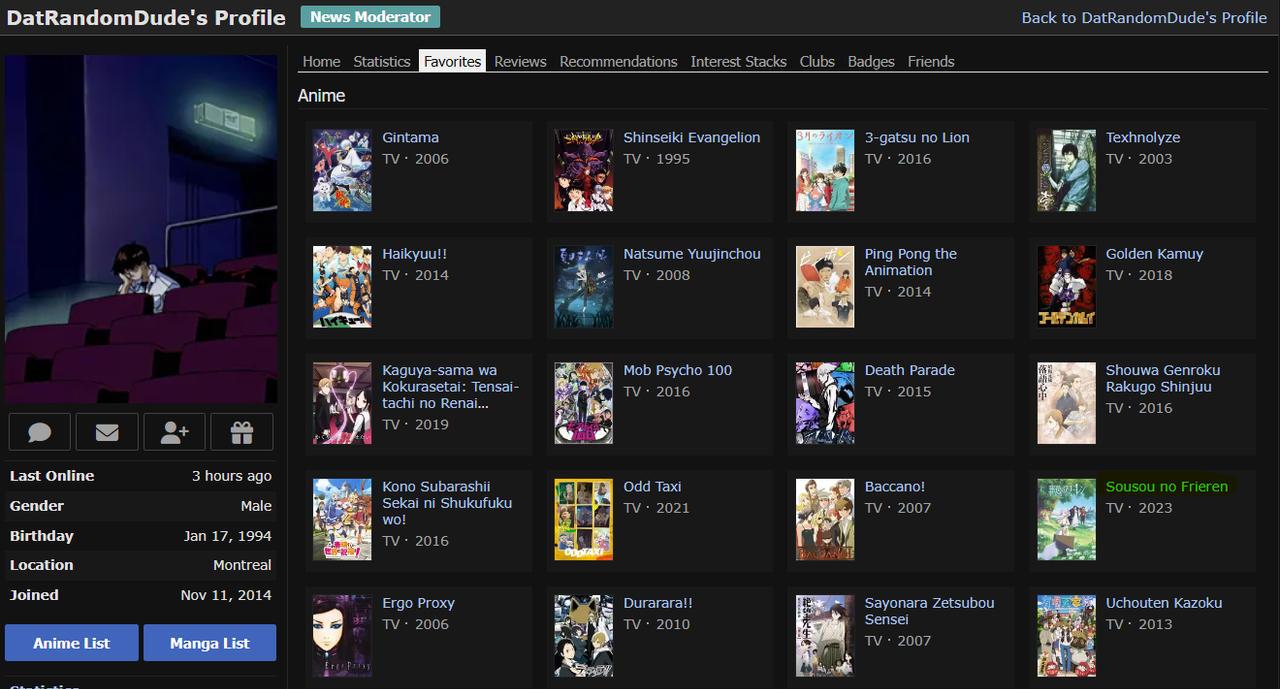The width and height of the screenshot is (1280, 689).
Task: Click the Sayonara Zetsubou Sensei thumbnail
Action: [825, 636]
